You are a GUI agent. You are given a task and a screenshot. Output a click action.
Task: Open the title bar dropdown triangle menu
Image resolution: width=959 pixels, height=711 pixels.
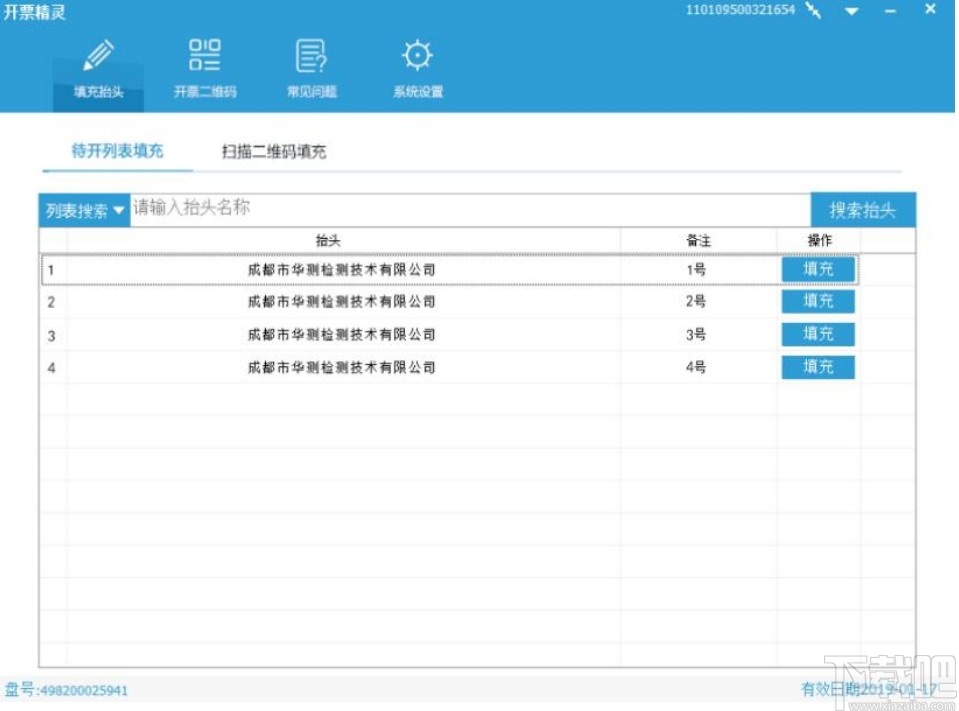[851, 11]
